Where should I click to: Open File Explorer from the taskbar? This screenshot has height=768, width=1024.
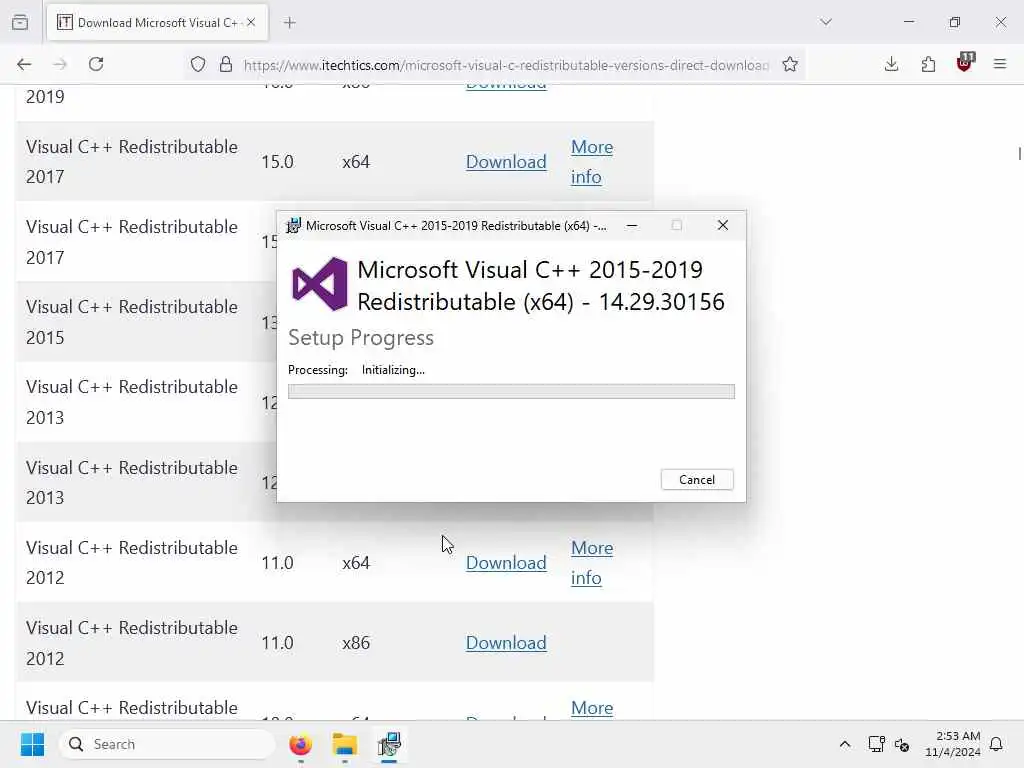pyautogui.click(x=345, y=744)
